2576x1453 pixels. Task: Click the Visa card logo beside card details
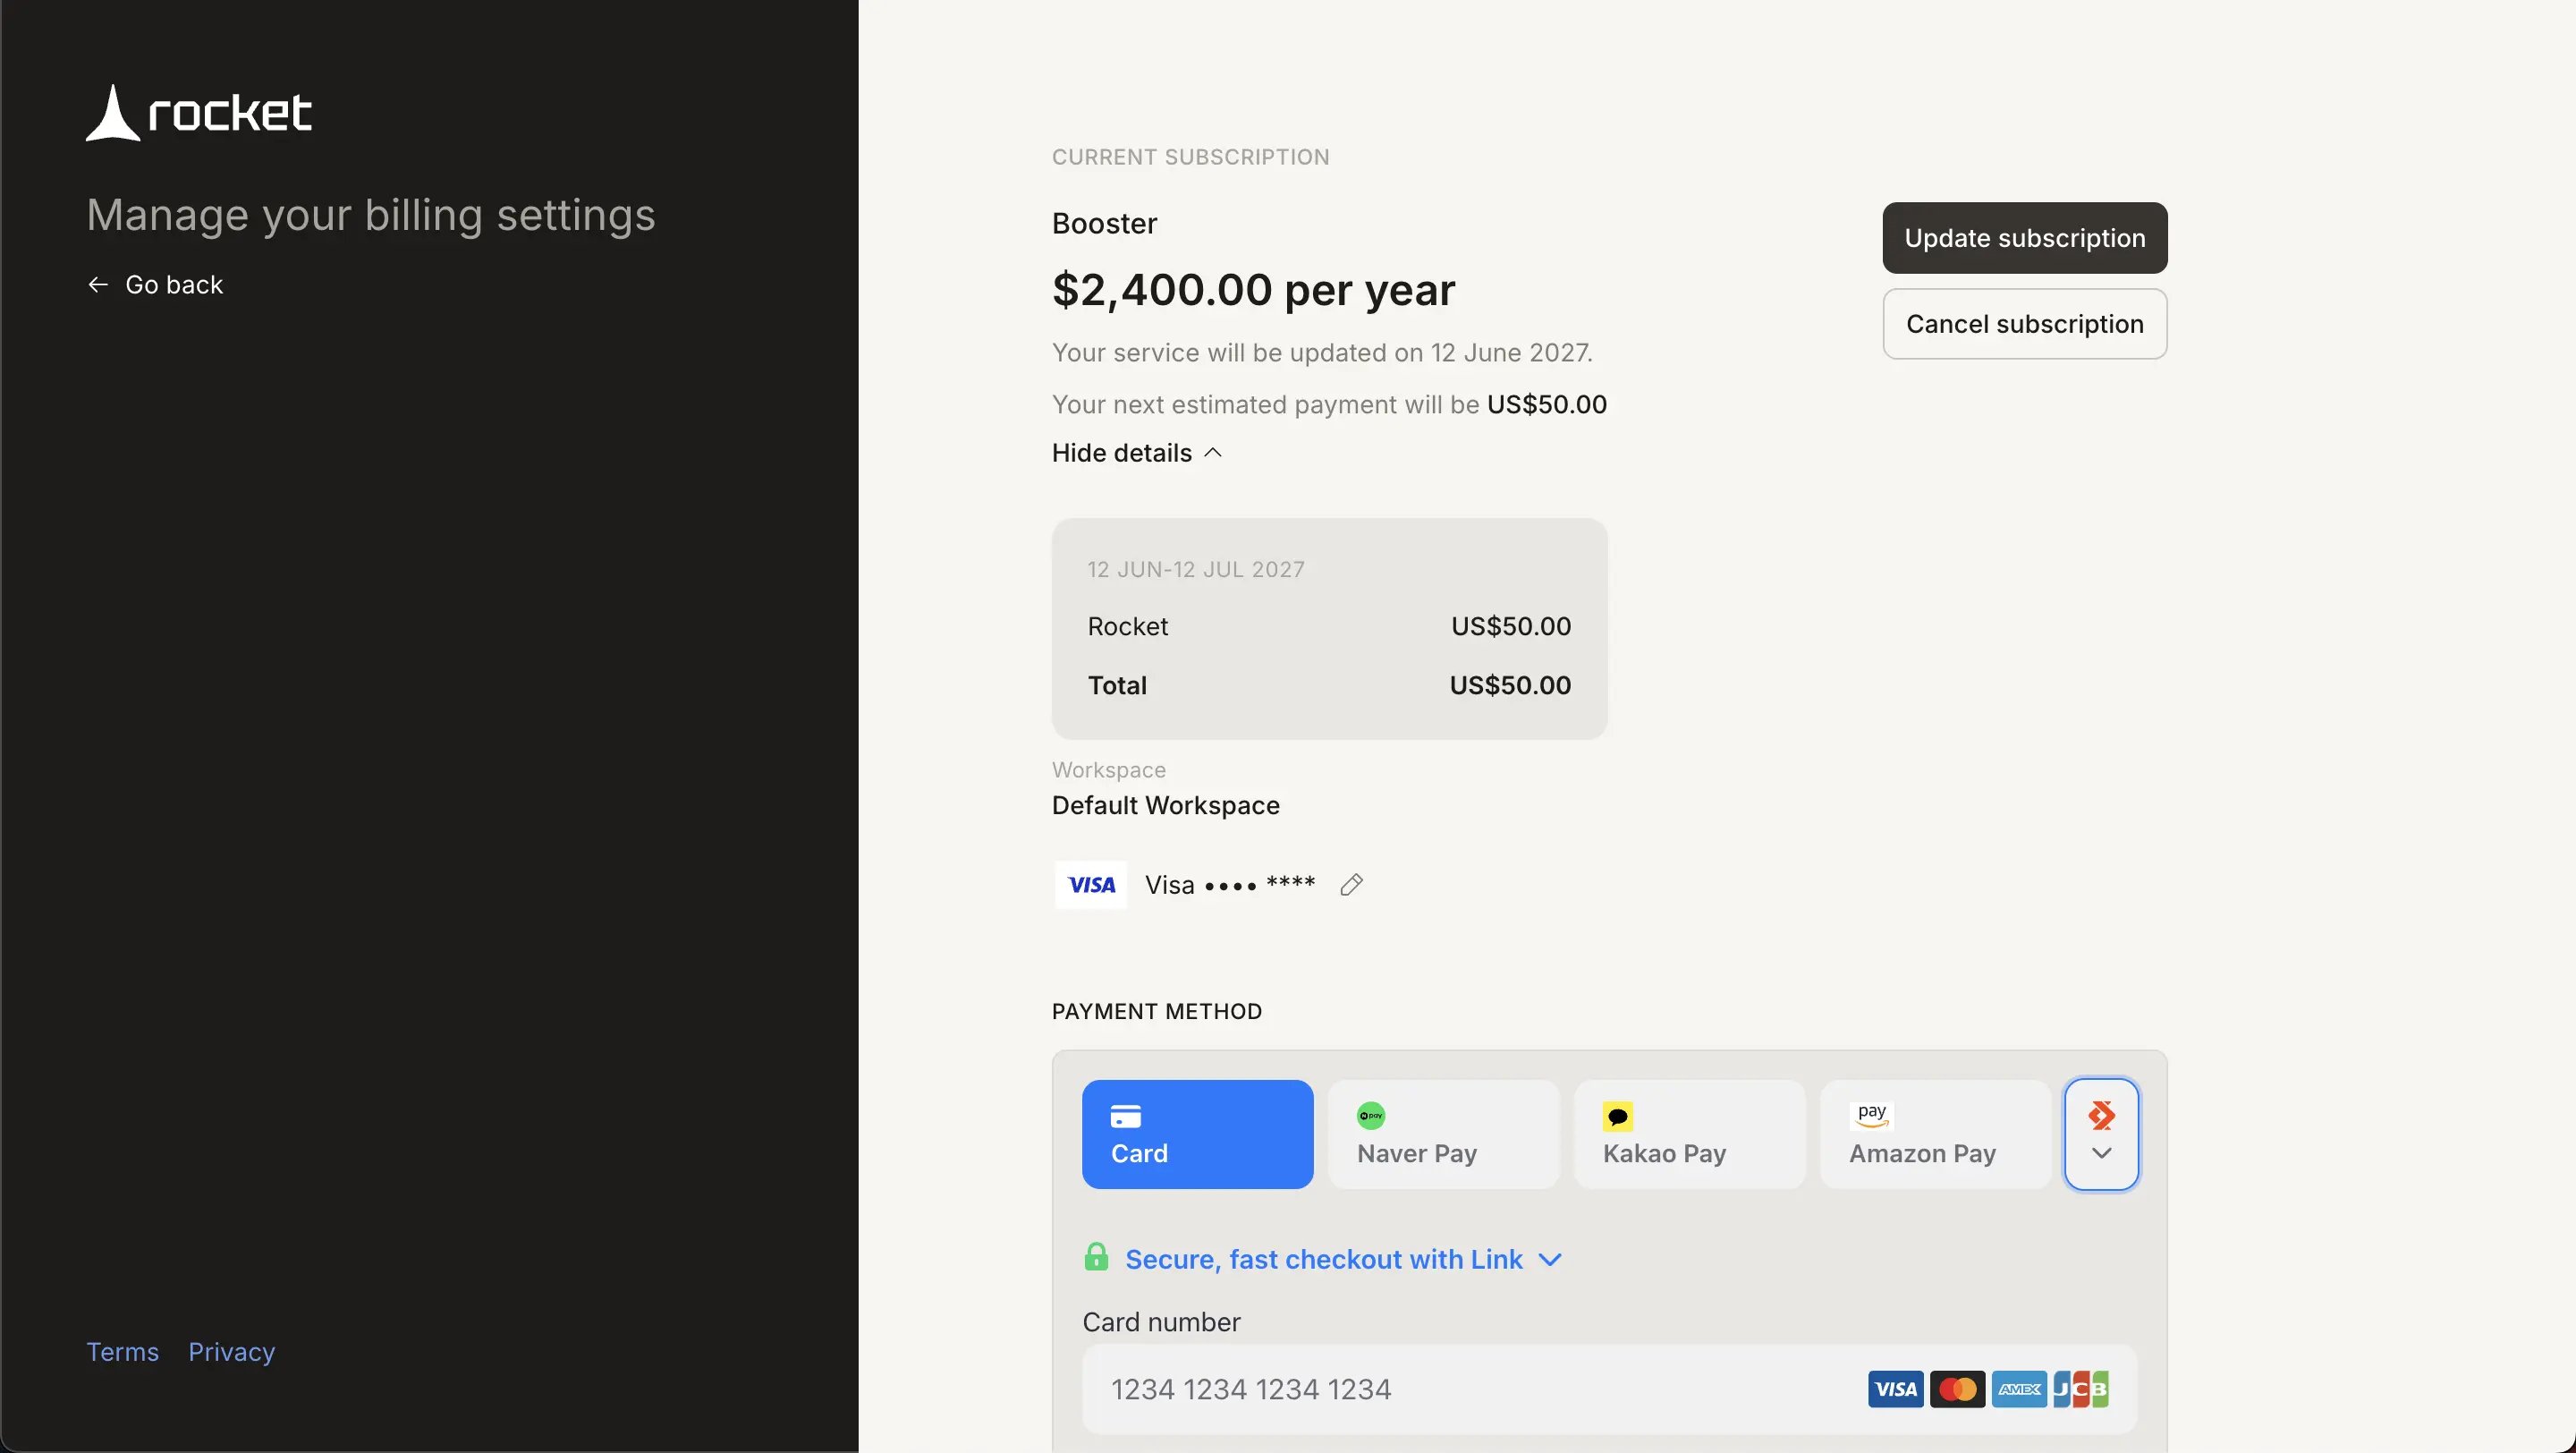tap(1091, 885)
